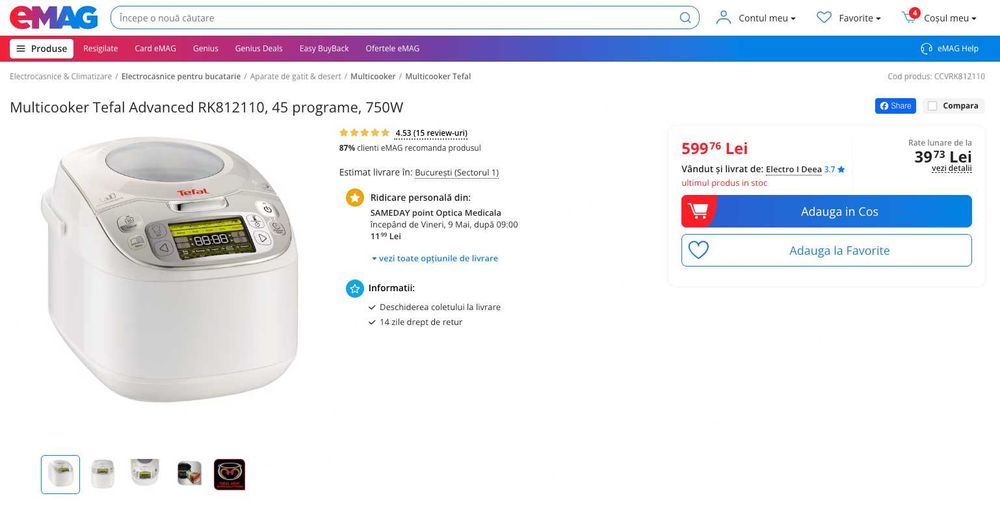Open the Produse hamburger menu
1000x507 pixels.
point(42,48)
